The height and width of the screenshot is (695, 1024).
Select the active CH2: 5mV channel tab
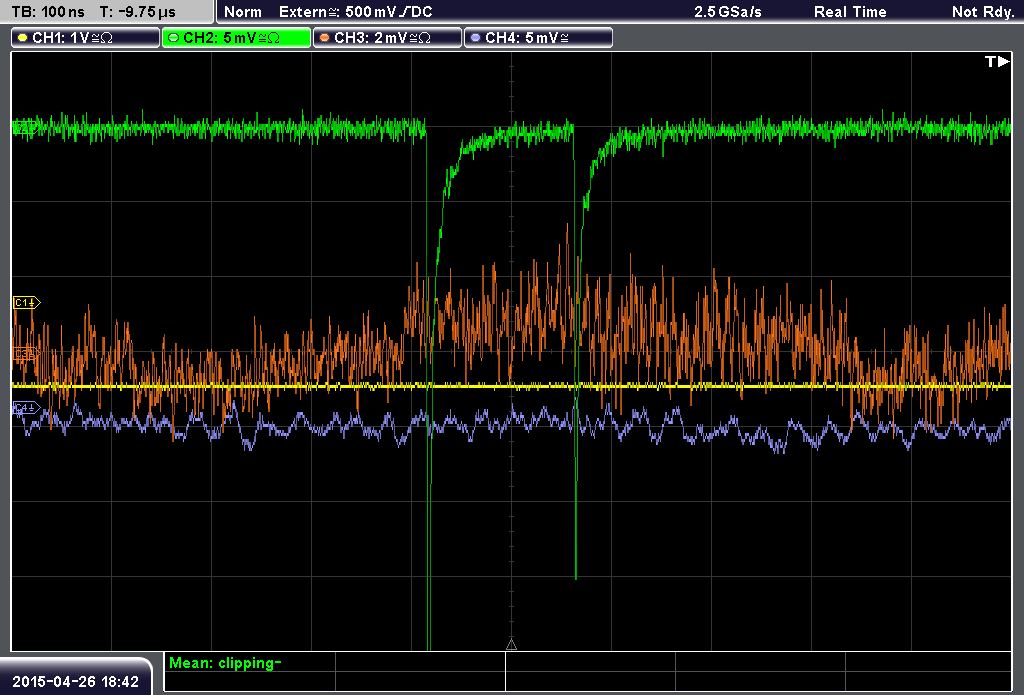pyautogui.click(x=236, y=38)
